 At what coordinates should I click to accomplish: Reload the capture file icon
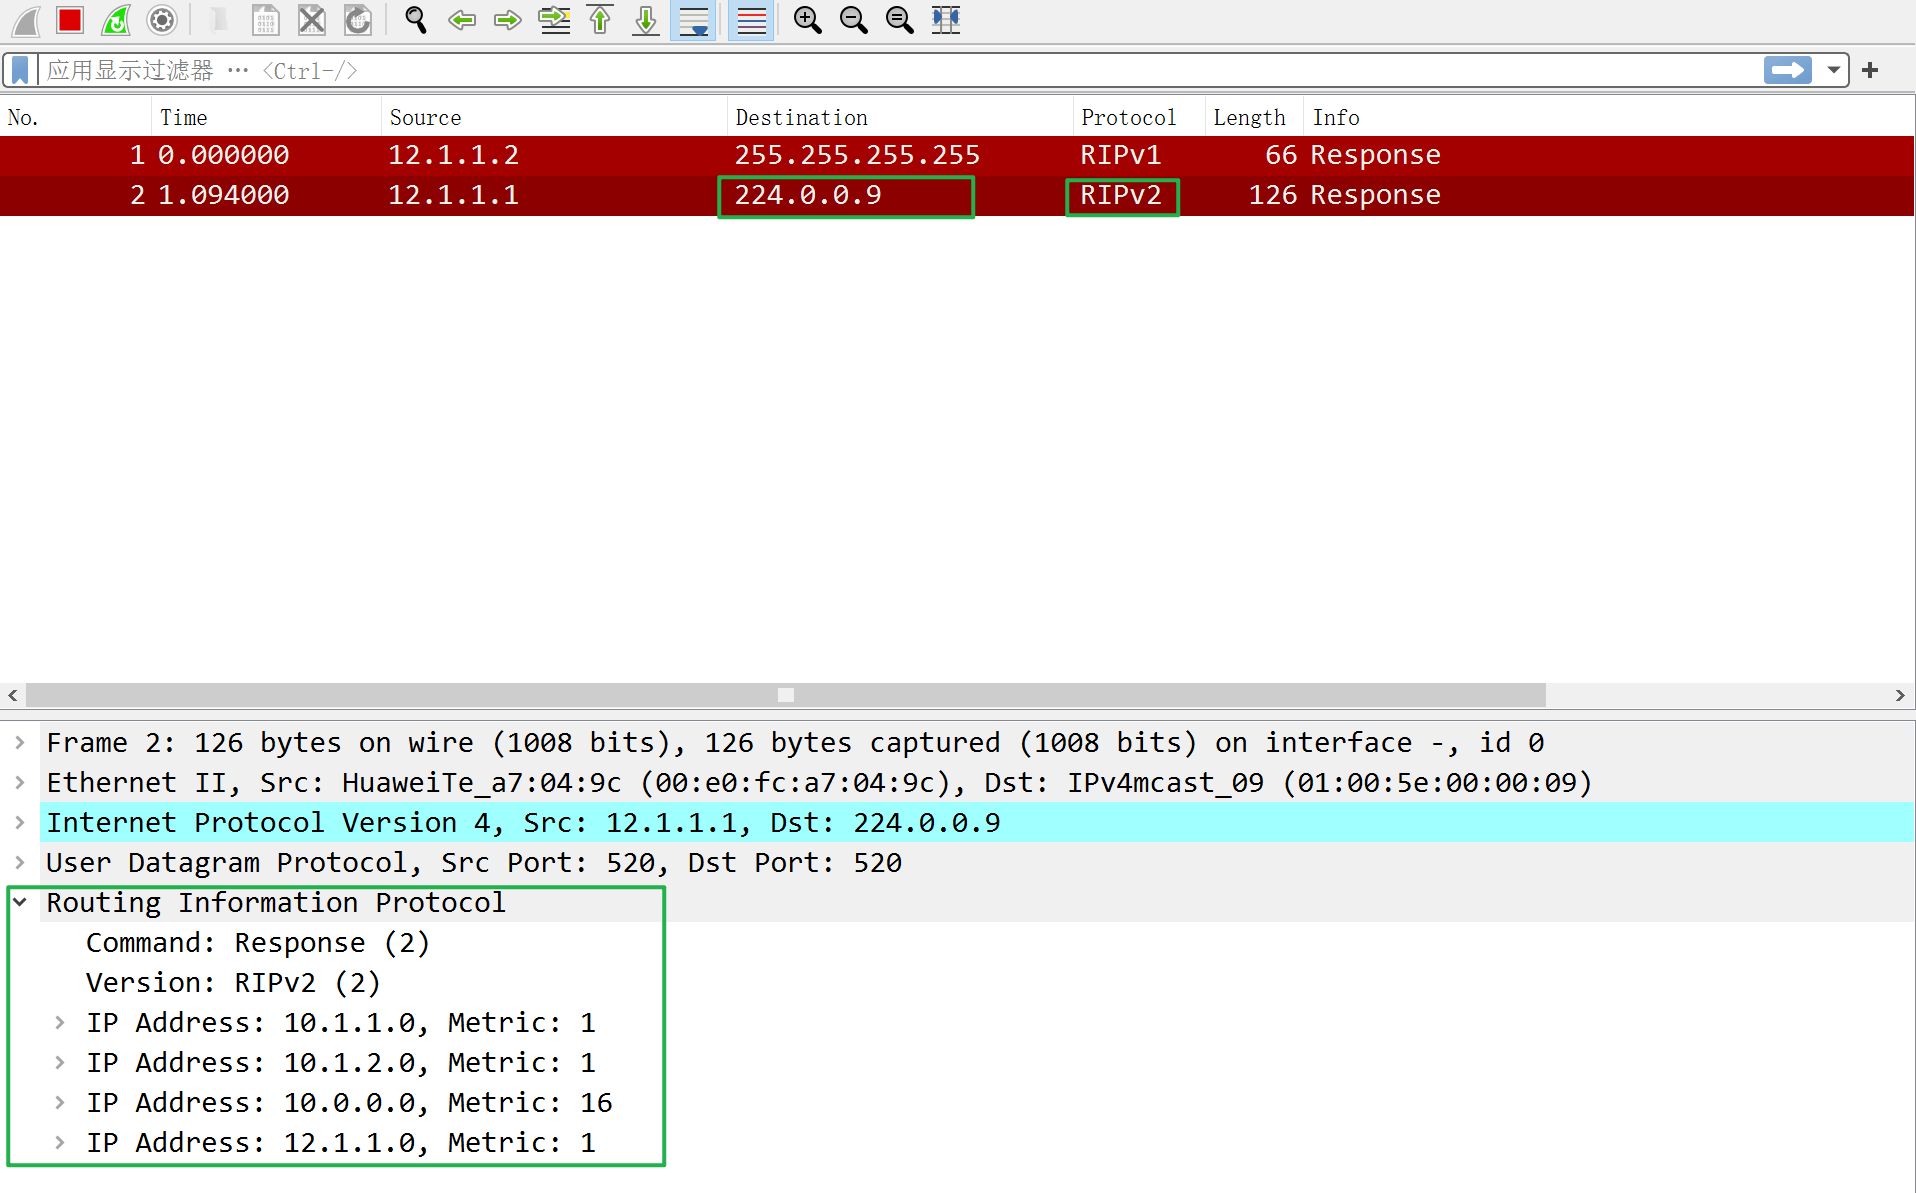(x=358, y=20)
